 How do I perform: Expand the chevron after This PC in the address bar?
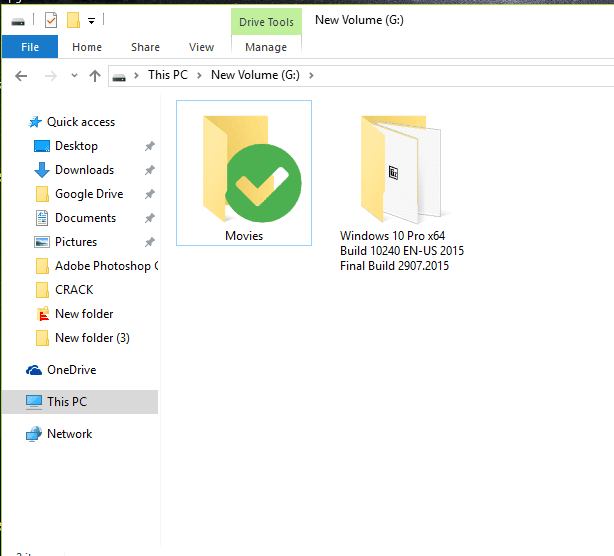pos(199,75)
